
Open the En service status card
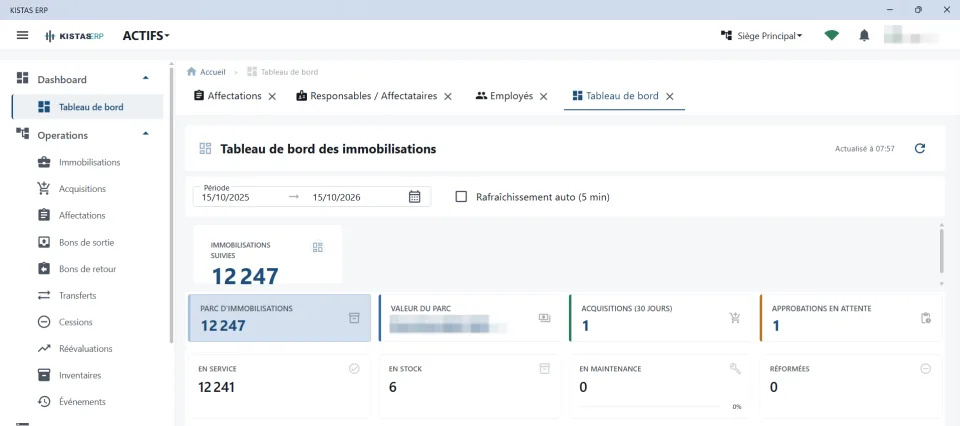[x=279, y=386]
